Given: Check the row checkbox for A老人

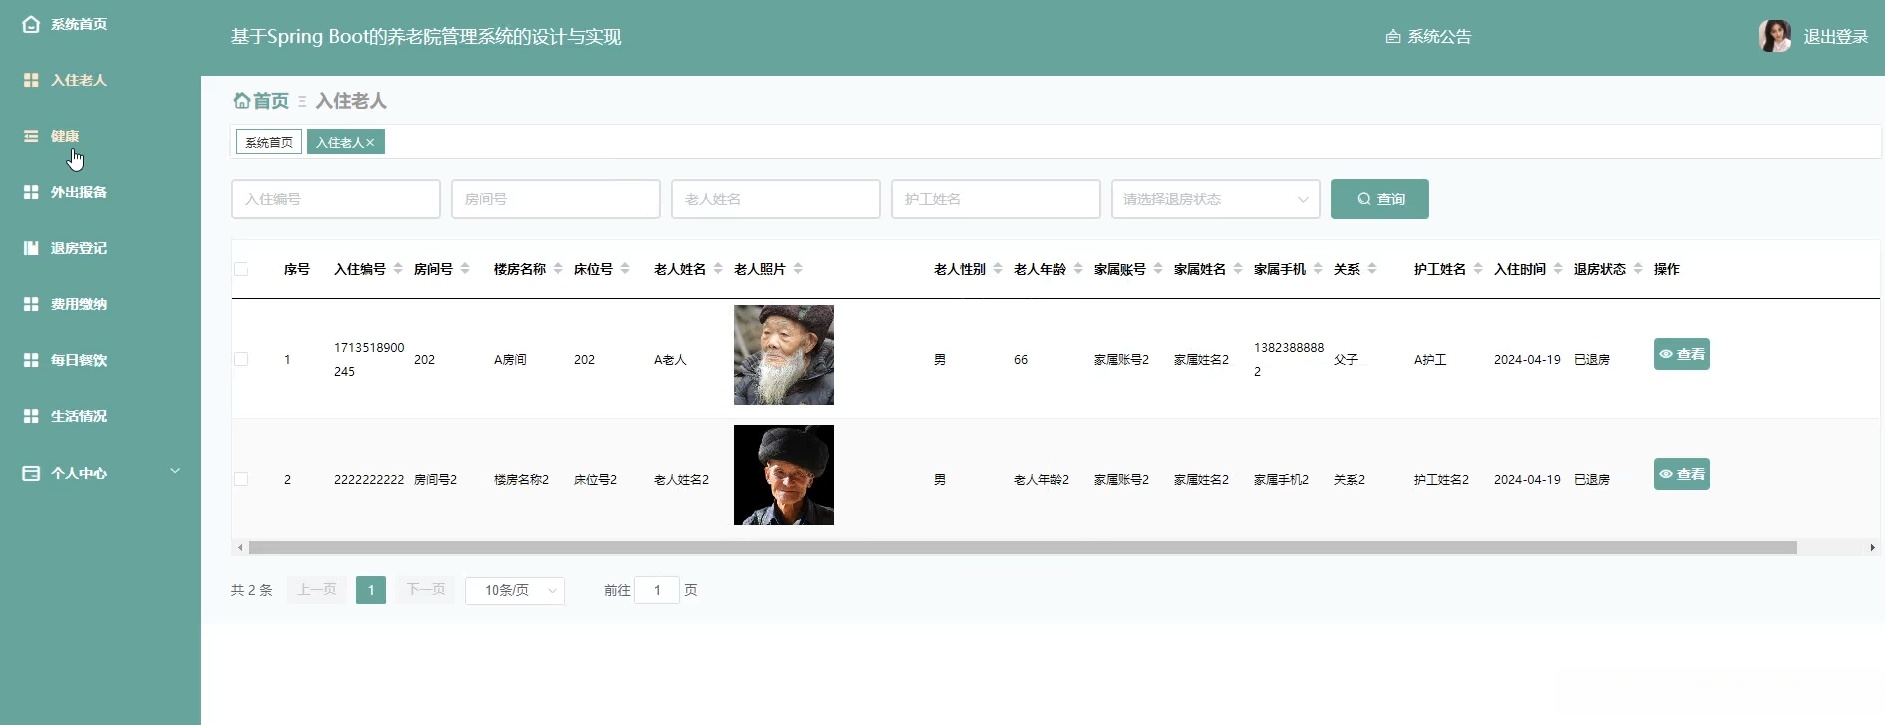Looking at the screenshot, I should pyautogui.click(x=241, y=359).
